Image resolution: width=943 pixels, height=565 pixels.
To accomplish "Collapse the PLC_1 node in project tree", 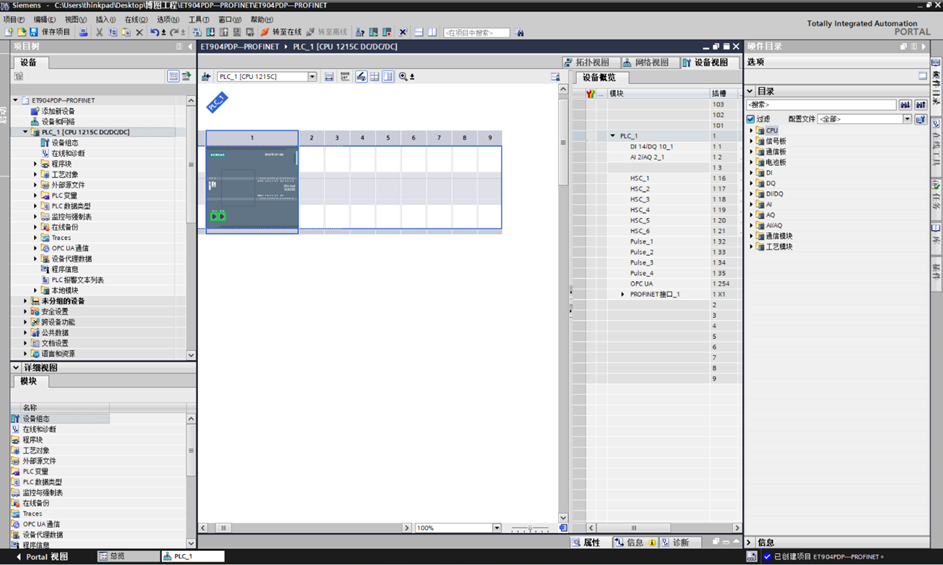I will click(25, 132).
